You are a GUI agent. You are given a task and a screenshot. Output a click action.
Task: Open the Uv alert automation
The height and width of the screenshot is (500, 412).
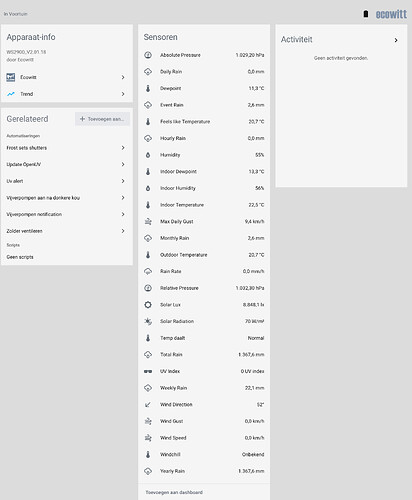(x=67, y=181)
